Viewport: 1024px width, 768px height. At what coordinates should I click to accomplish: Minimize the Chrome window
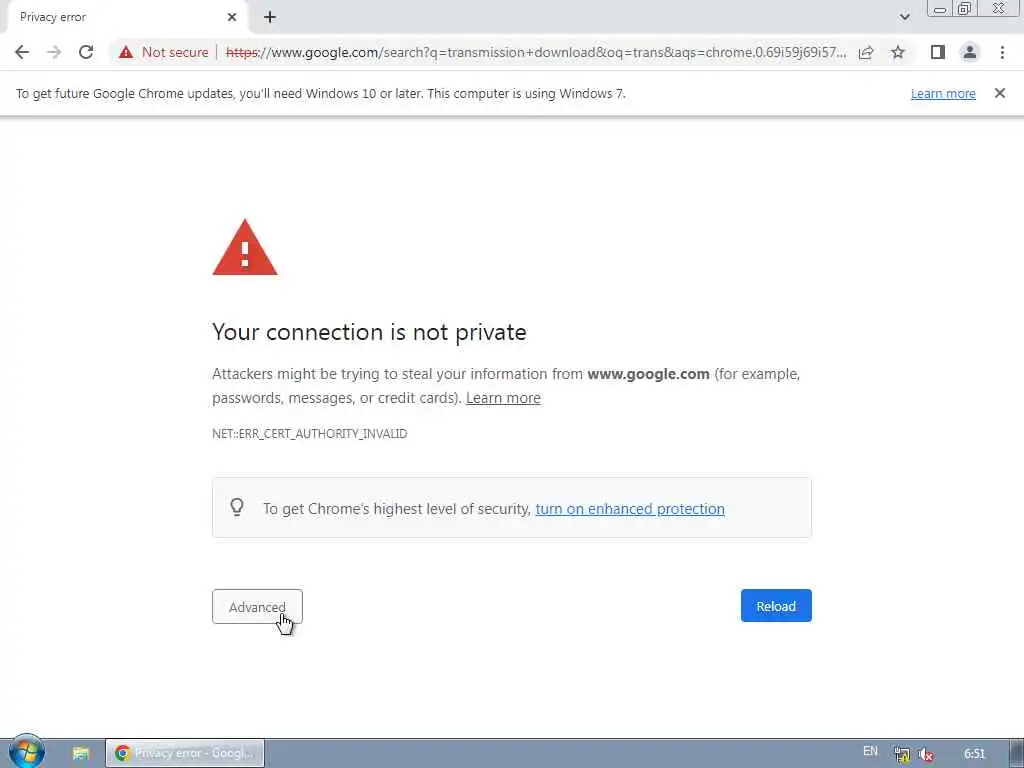pyautogui.click(x=940, y=9)
